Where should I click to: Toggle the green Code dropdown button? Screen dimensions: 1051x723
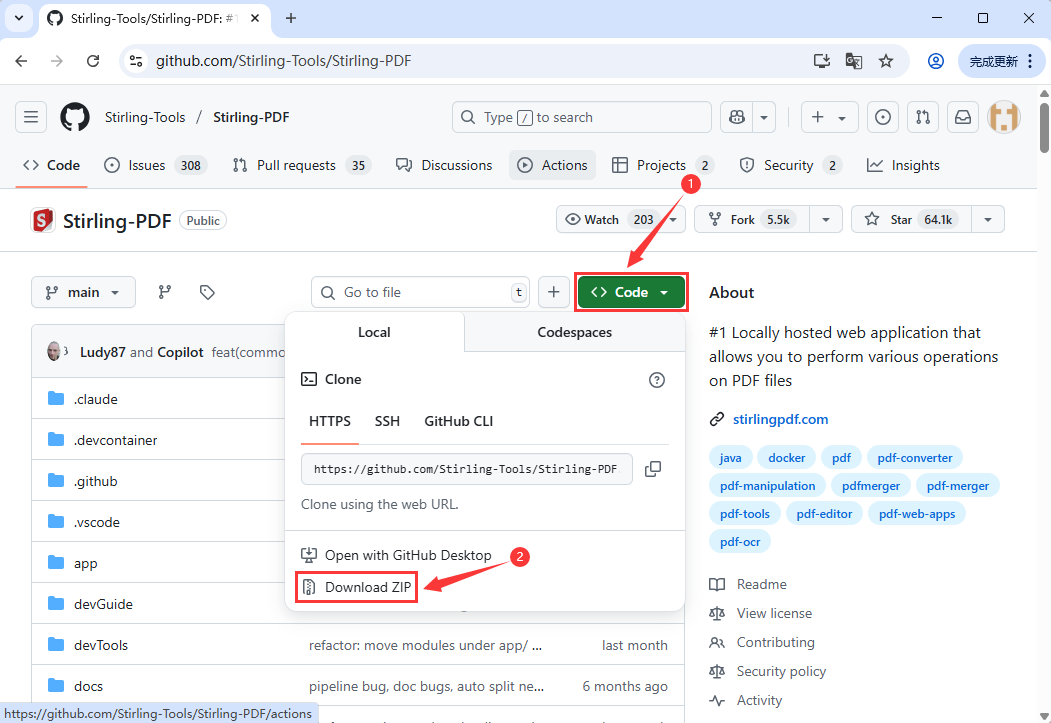pos(631,292)
